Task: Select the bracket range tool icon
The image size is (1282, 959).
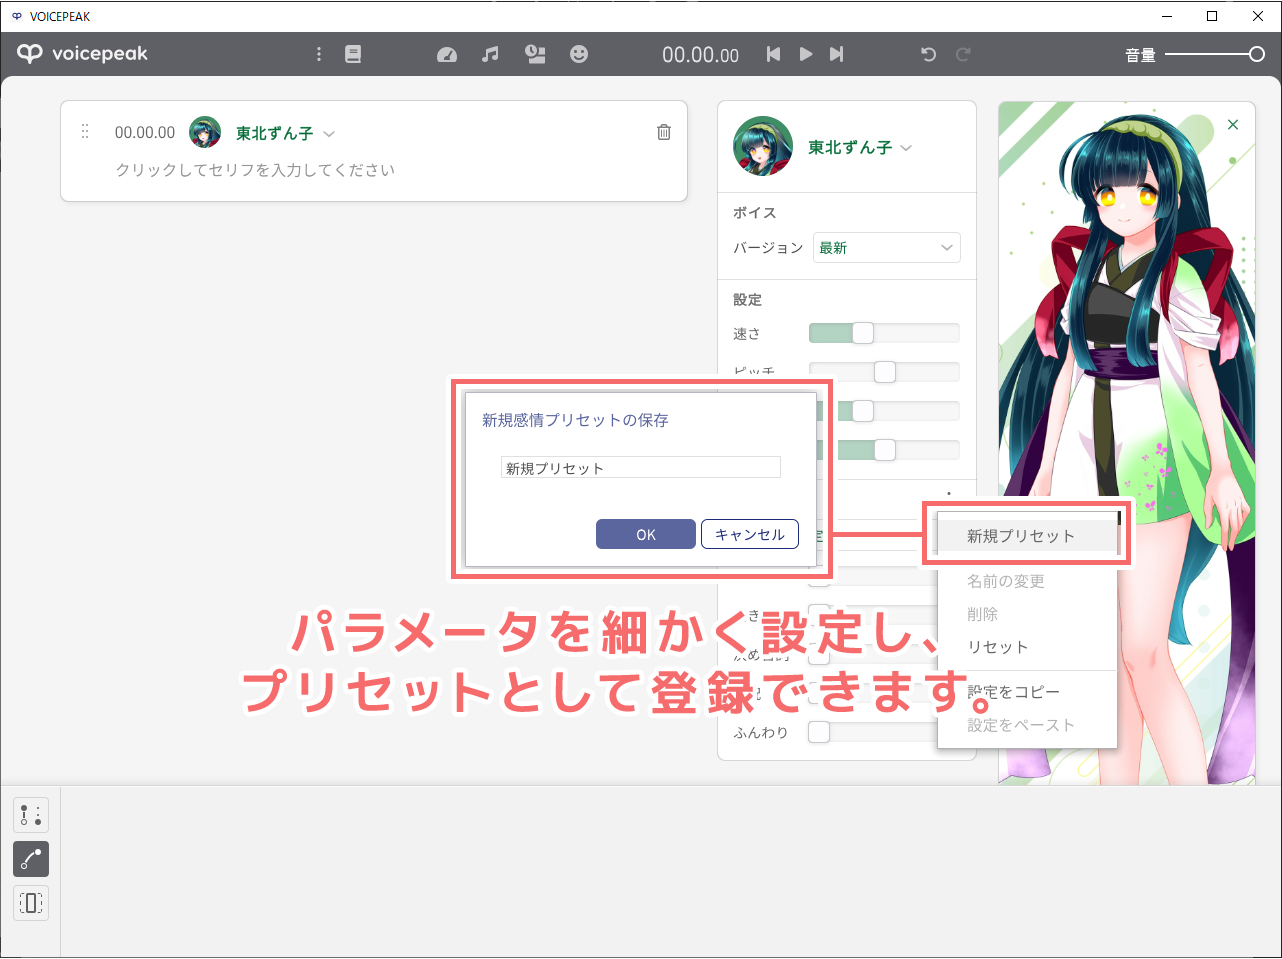Action: click(31, 903)
